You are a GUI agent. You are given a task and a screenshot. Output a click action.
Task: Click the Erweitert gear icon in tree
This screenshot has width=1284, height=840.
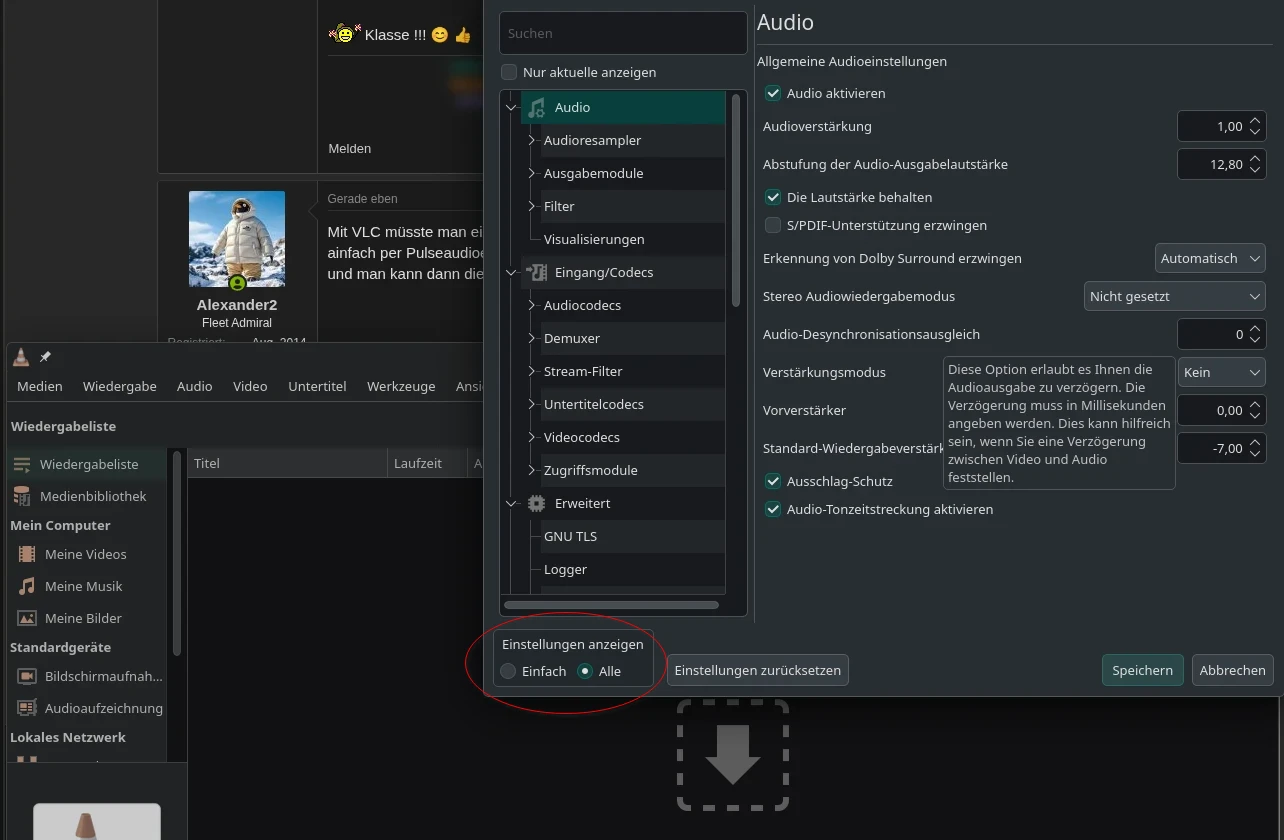click(x=537, y=503)
